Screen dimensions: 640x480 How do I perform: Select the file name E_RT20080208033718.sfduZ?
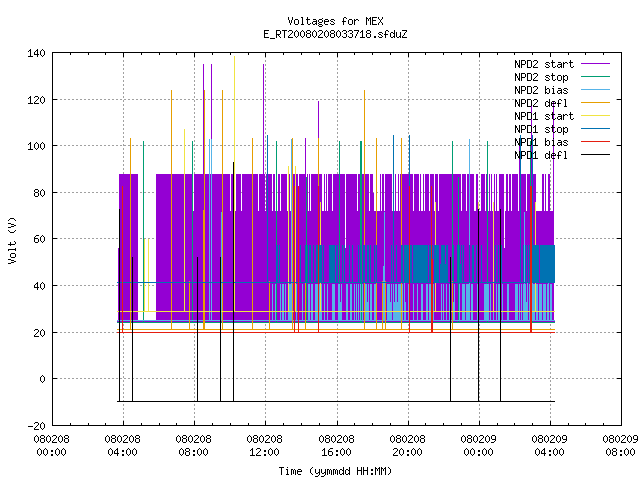pyautogui.click(x=335, y=34)
